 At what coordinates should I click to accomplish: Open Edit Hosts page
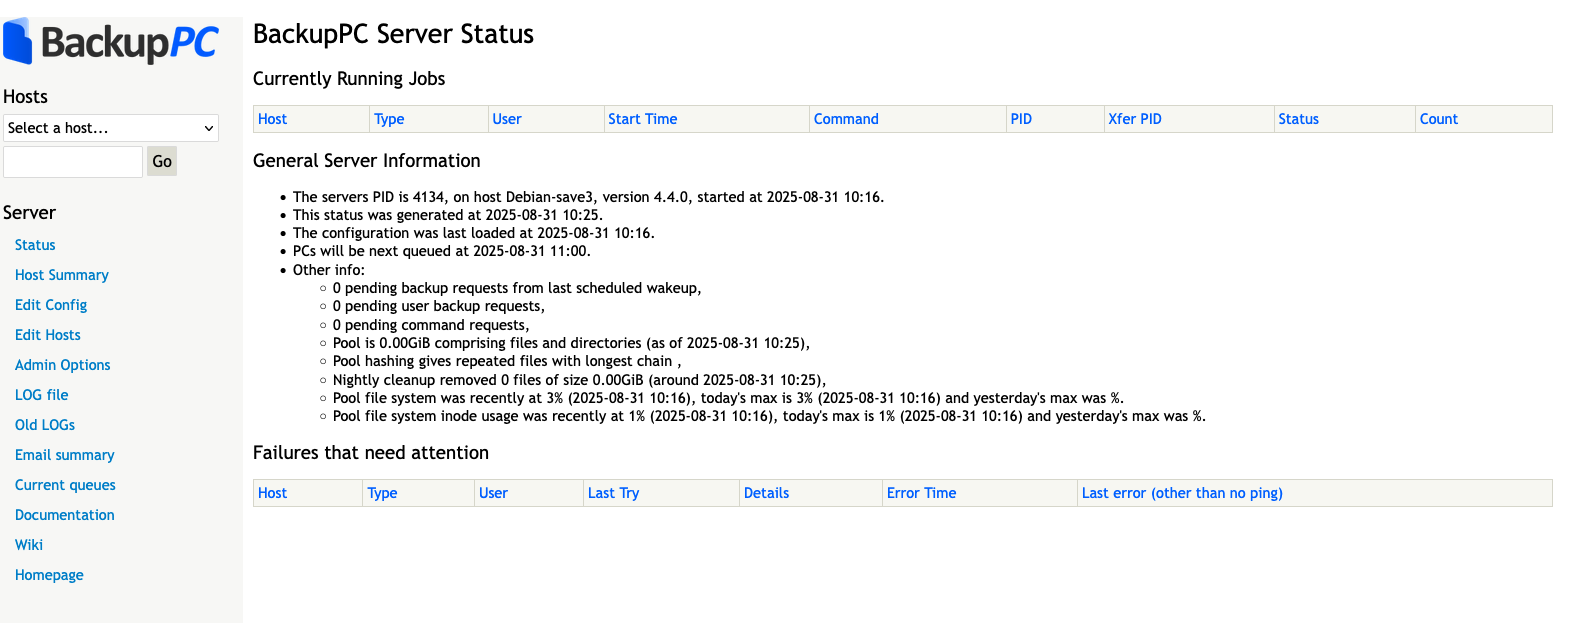48,335
